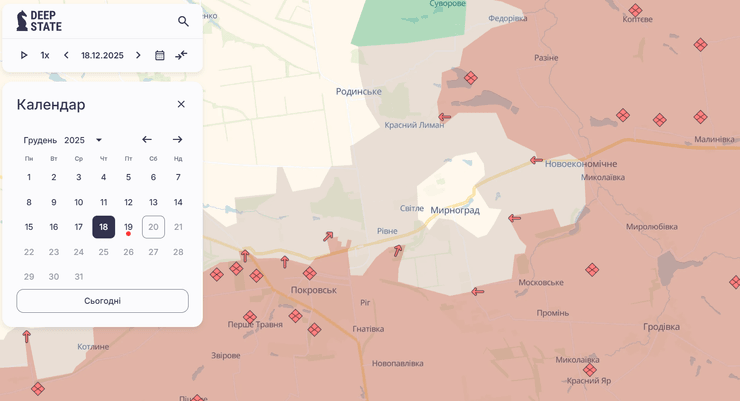Click the compare dates arrows icon
Screen dimensions: 740x401
181,55
